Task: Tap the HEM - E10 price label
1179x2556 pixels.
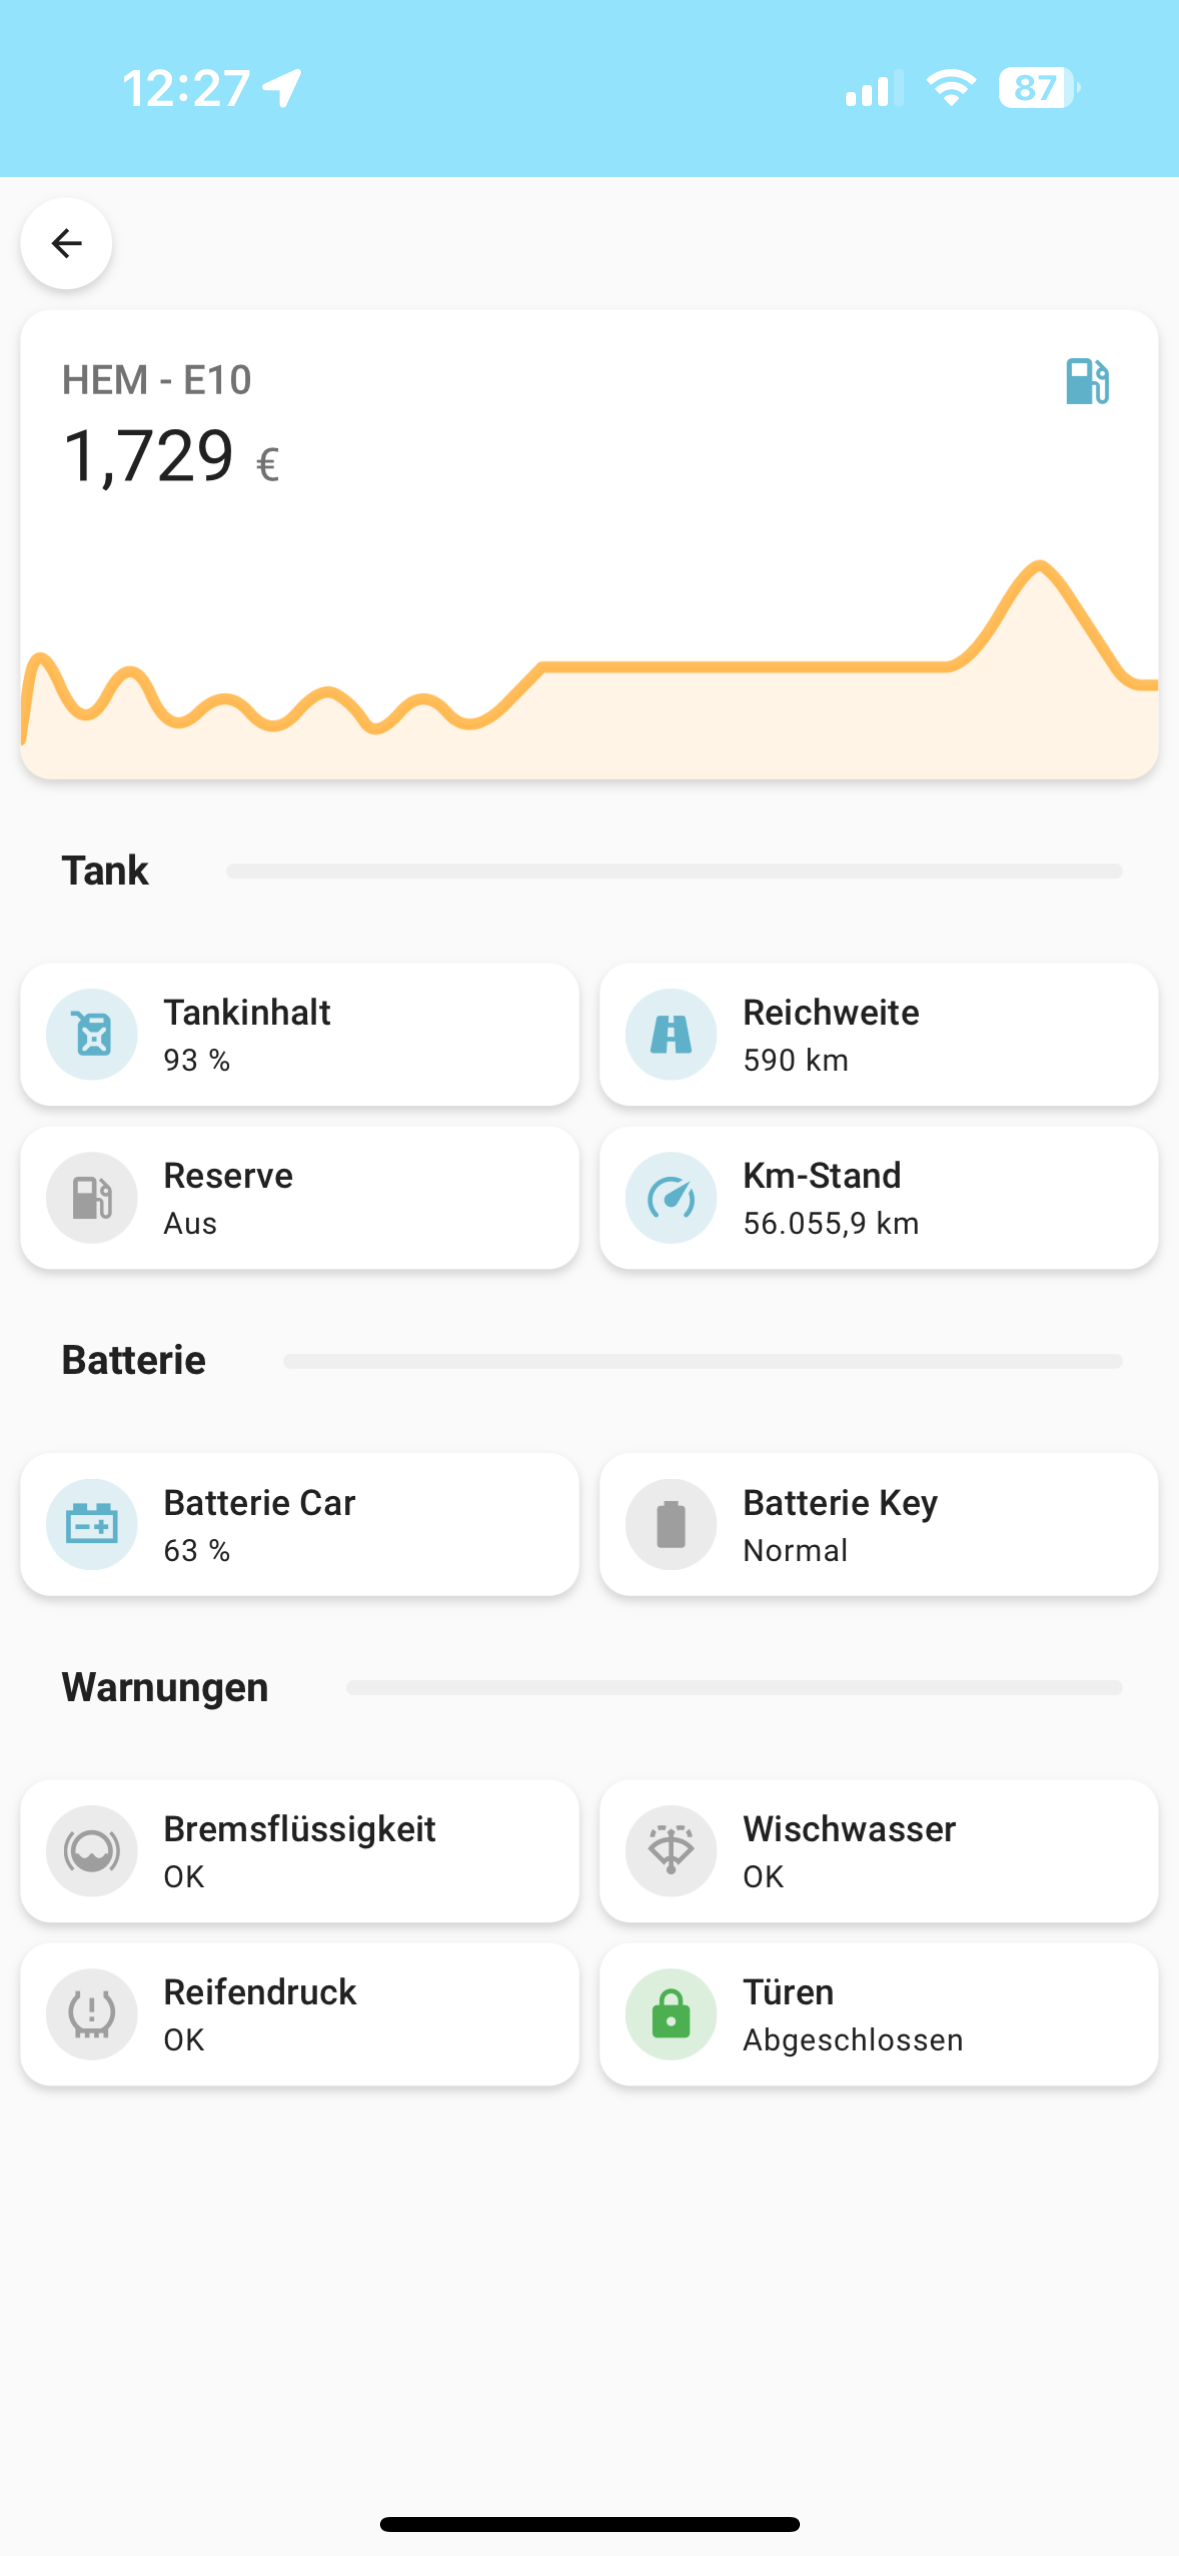Action: [157, 380]
